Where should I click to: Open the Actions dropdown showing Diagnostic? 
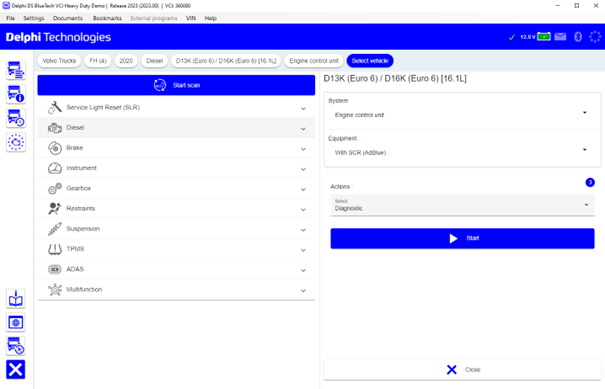coord(462,205)
